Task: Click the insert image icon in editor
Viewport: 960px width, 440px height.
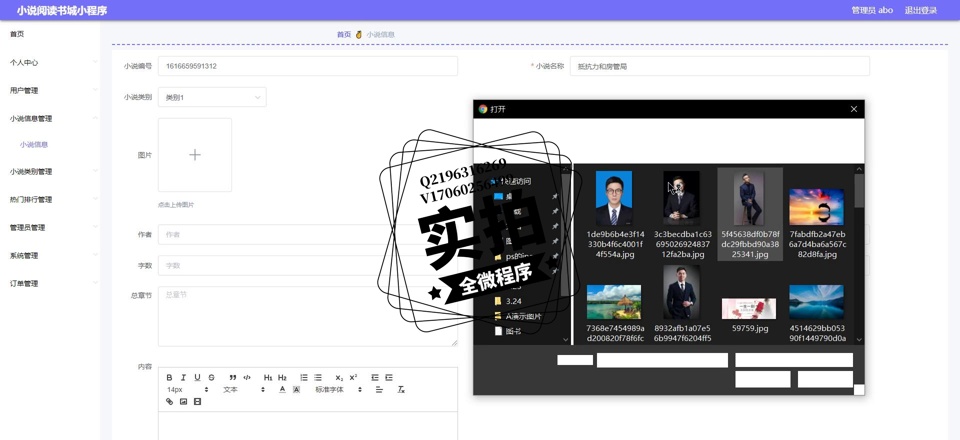Action: (x=183, y=402)
